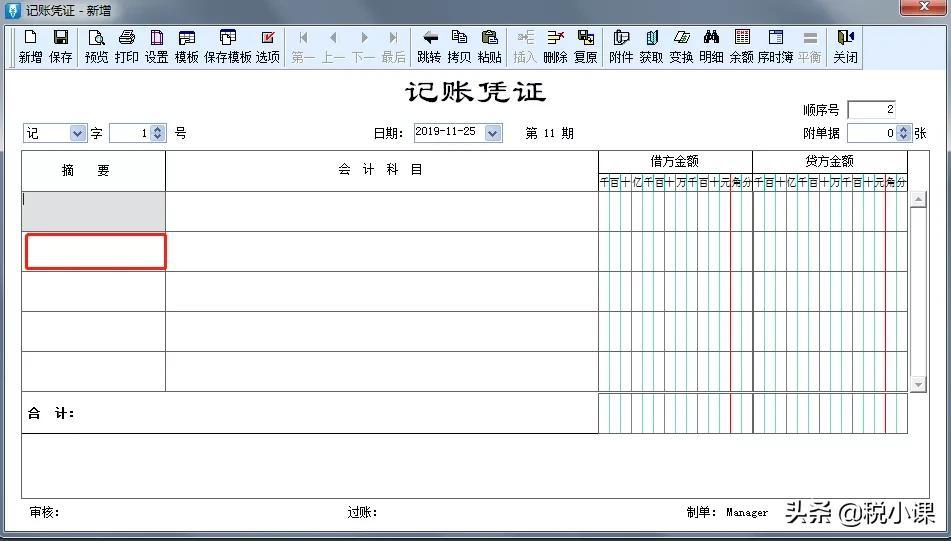Open 序时簿 journal icon
This screenshot has height=541, width=951.
[776, 46]
